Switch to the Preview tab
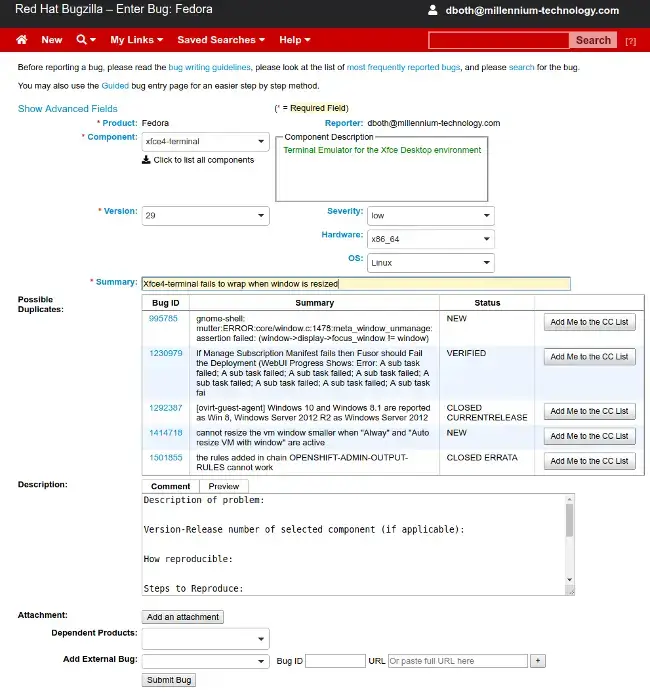Screen dimensions: 650x692 coord(224,486)
